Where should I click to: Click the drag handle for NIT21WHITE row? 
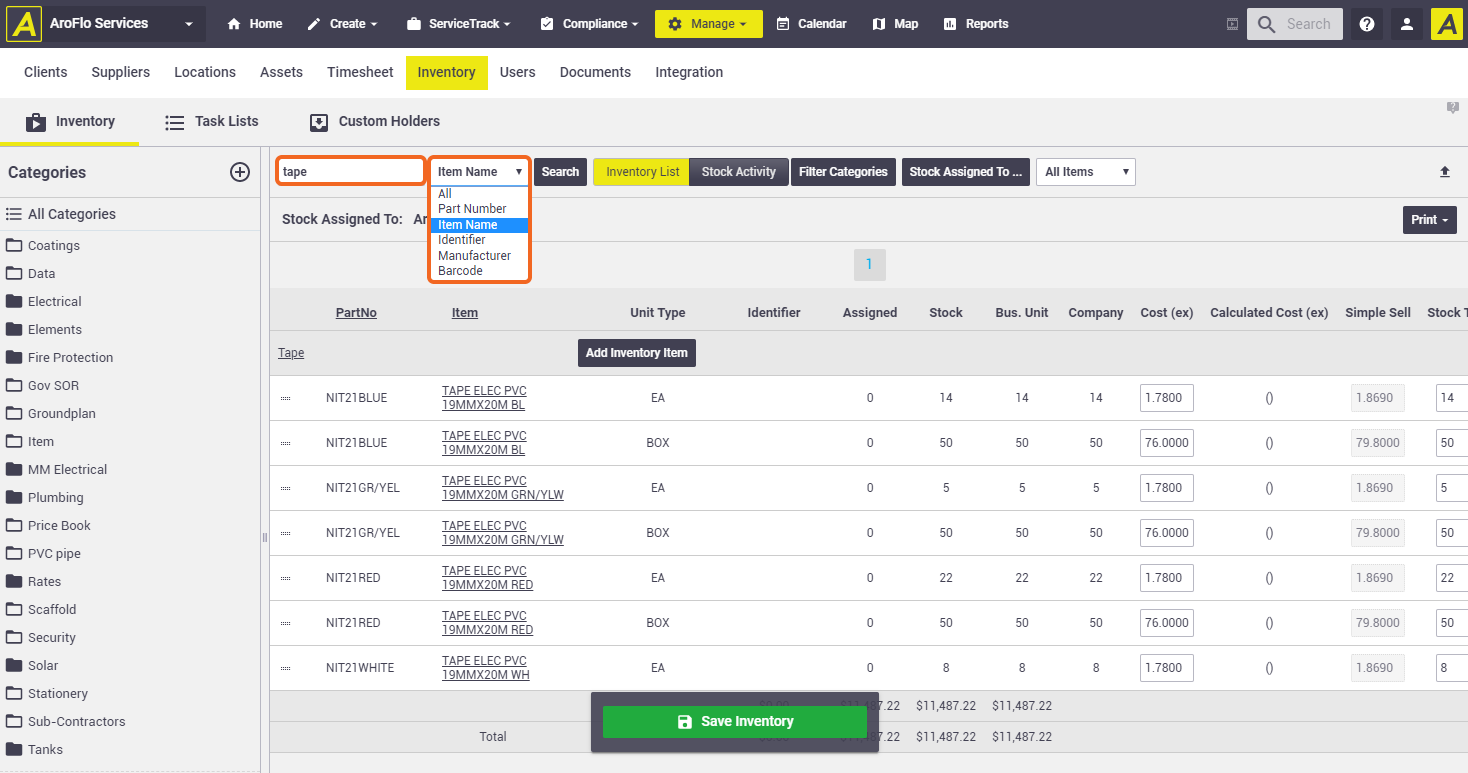285,668
